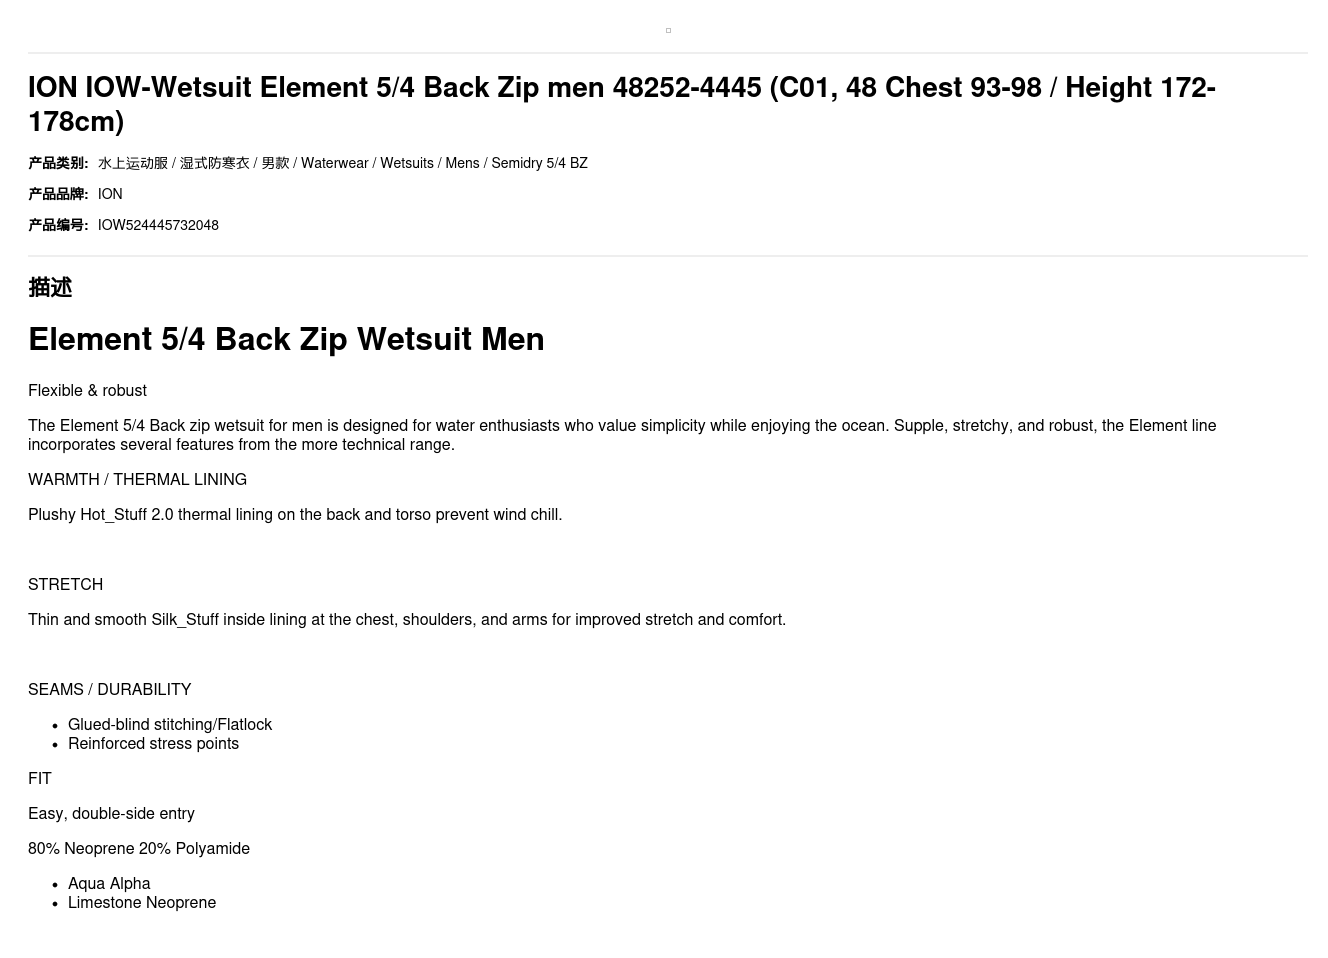Click the STRETCH subheading

(x=65, y=585)
